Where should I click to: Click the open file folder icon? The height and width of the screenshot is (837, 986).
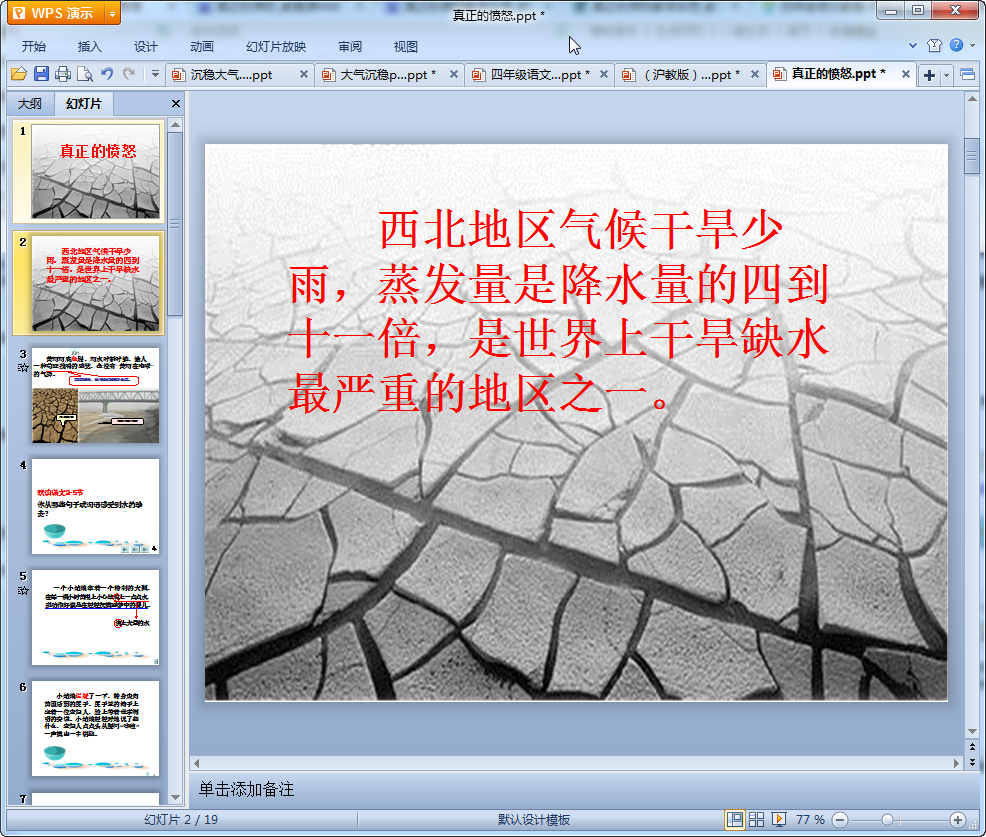pyautogui.click(x=19, y=74)
